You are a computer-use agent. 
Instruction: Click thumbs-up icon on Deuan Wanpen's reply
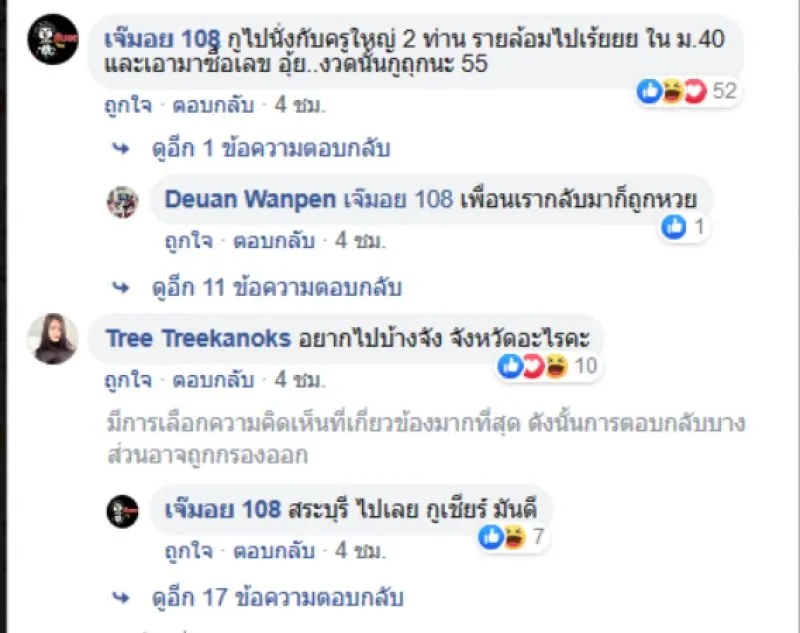point(673,226)
